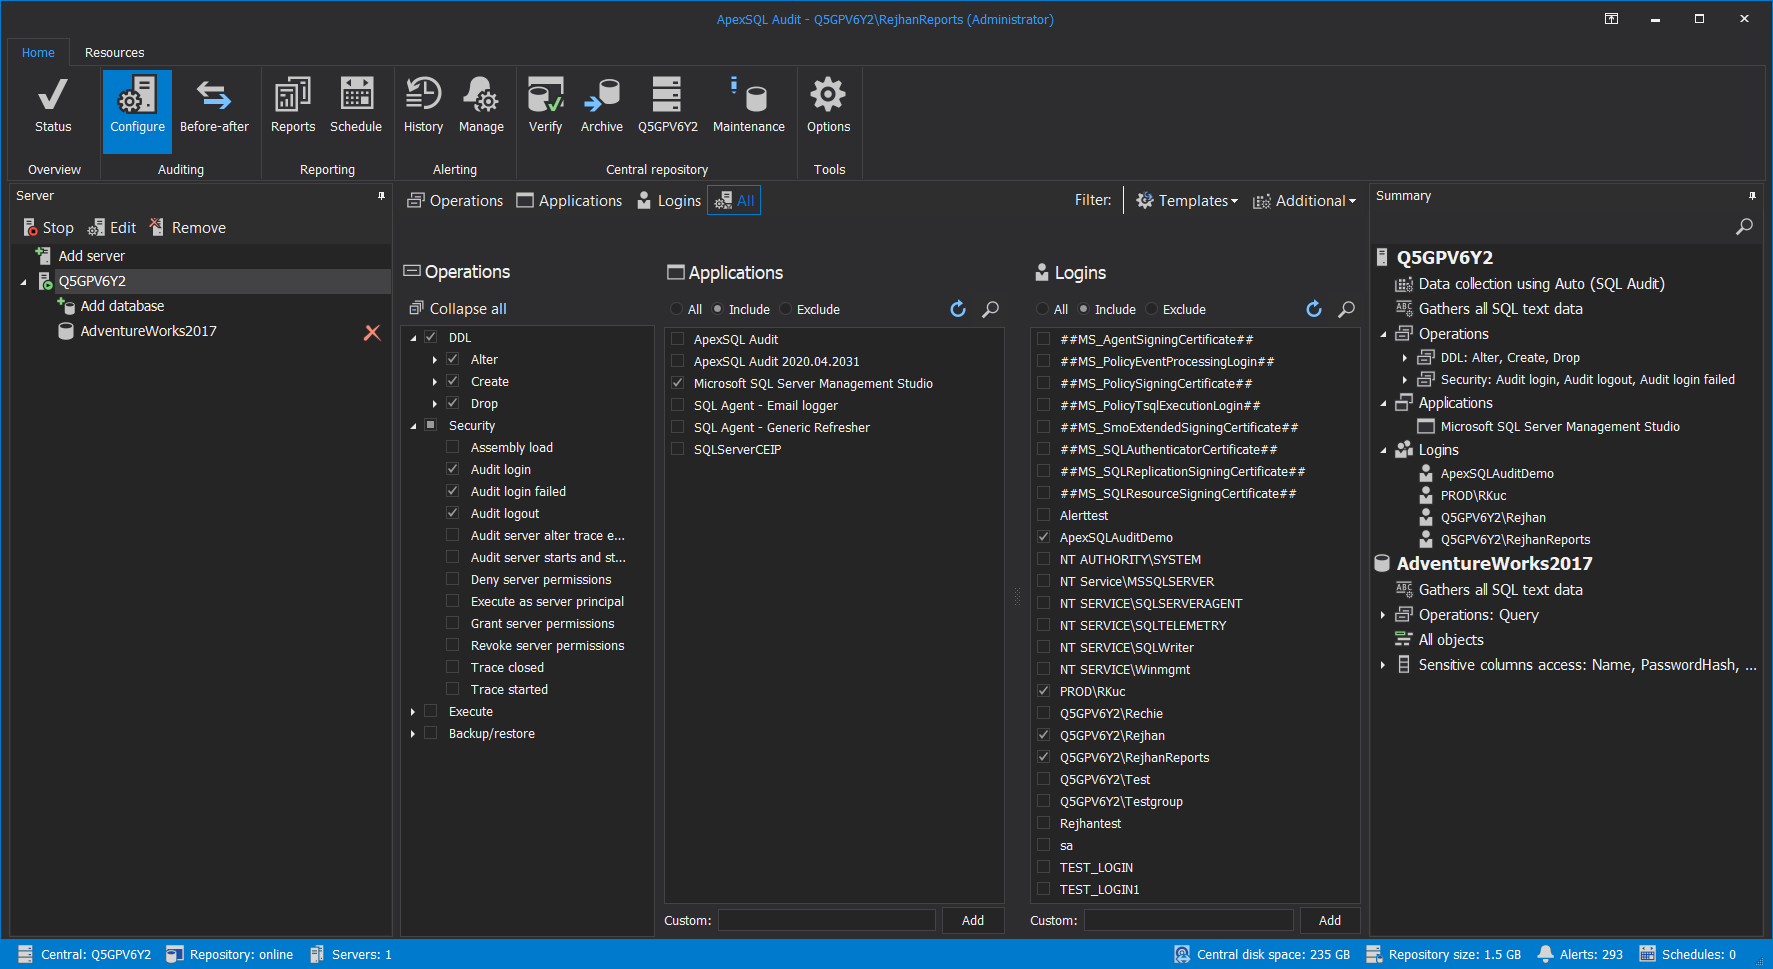
Task: Show the Applications filter view
Action: tap(569, 201)
